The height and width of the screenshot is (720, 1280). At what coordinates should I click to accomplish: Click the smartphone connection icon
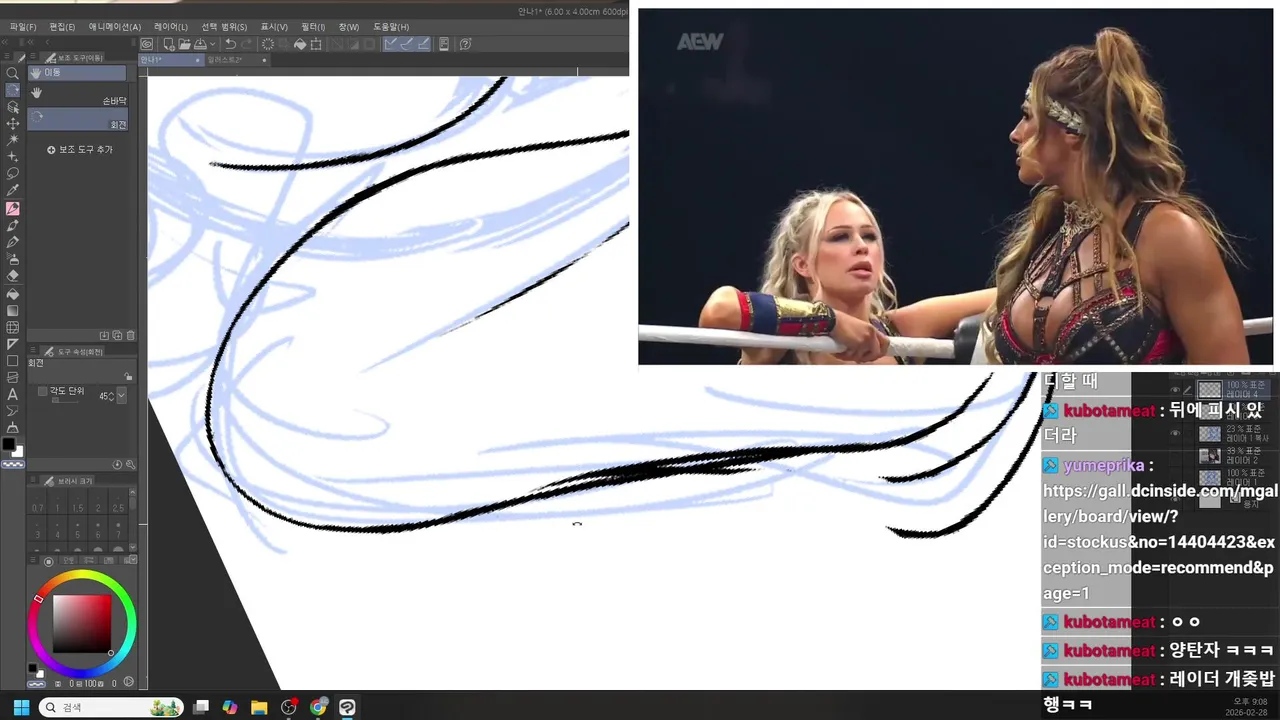[444, 44]
